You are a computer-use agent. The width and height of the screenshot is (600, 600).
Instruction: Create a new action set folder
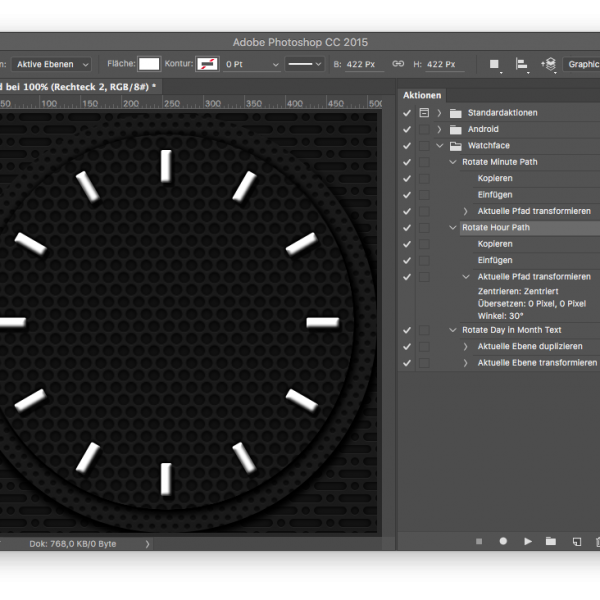pos(551,541)
